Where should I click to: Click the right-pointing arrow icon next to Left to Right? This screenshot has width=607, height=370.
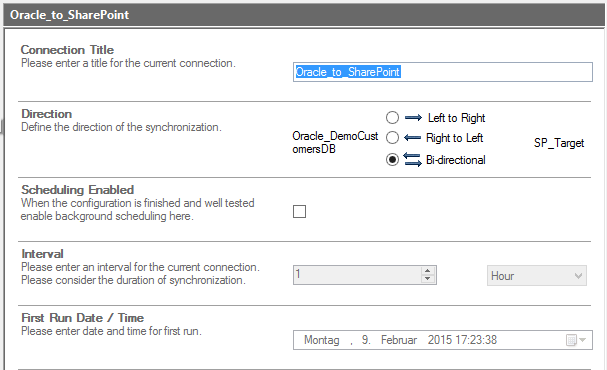[x=413, y=118]
